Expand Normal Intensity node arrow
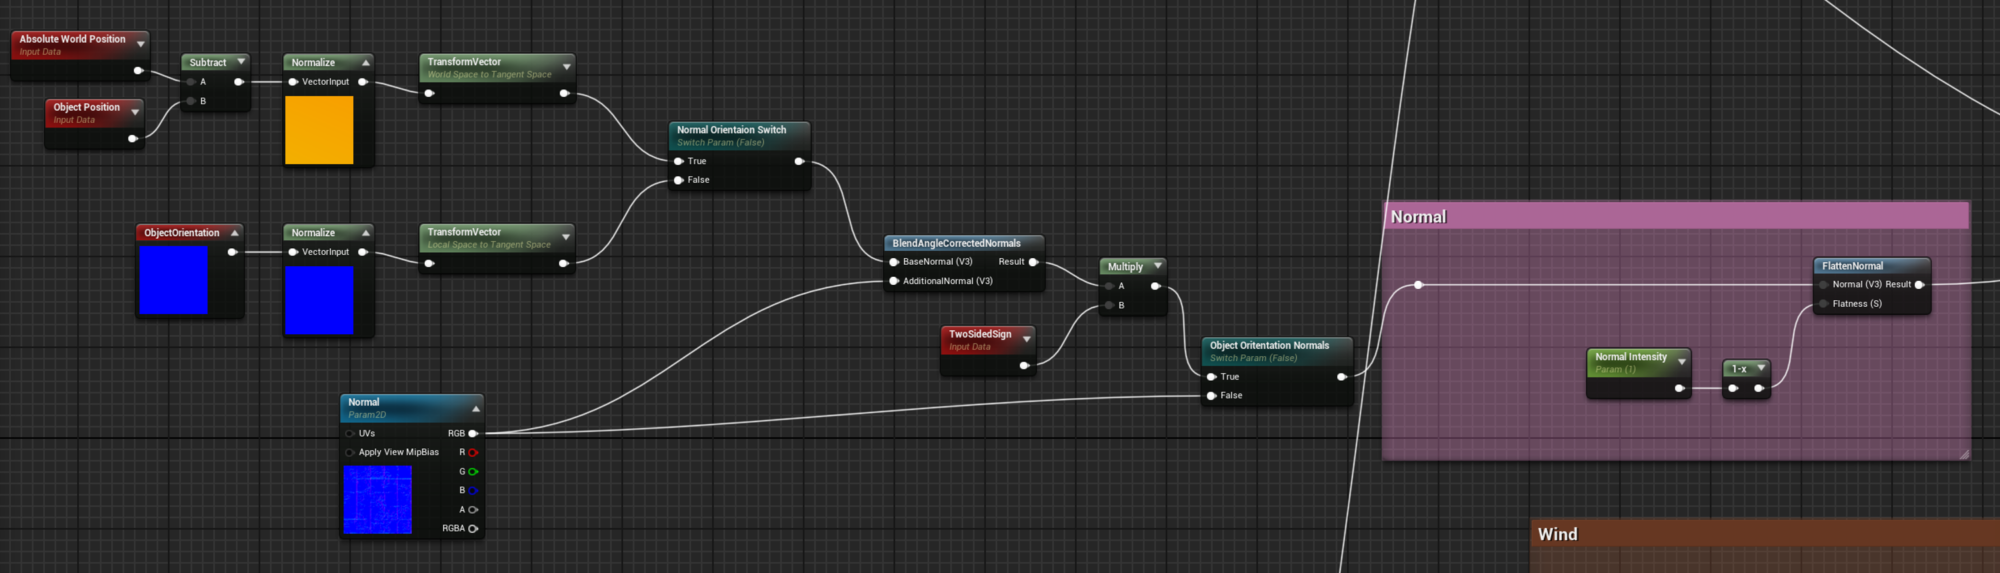Viewport: 2000px width, 573px height. pos(1682,362)
